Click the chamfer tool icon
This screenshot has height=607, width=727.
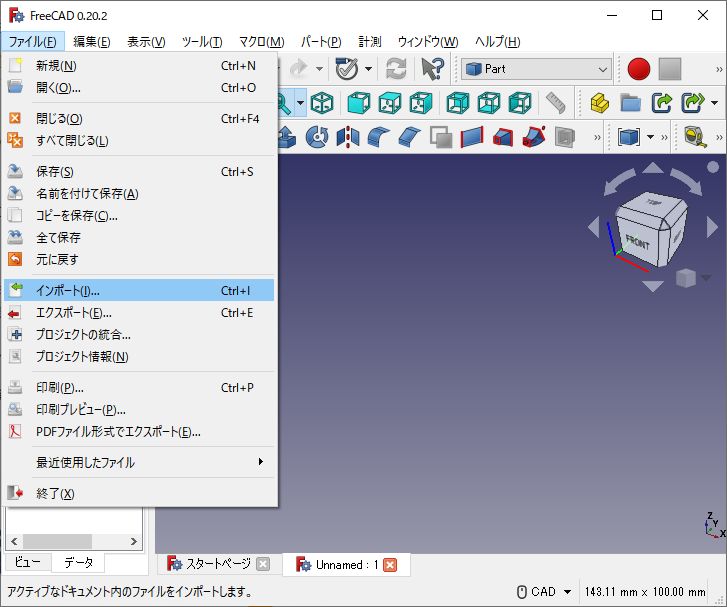pyautogui.click(x=409, y=137)
